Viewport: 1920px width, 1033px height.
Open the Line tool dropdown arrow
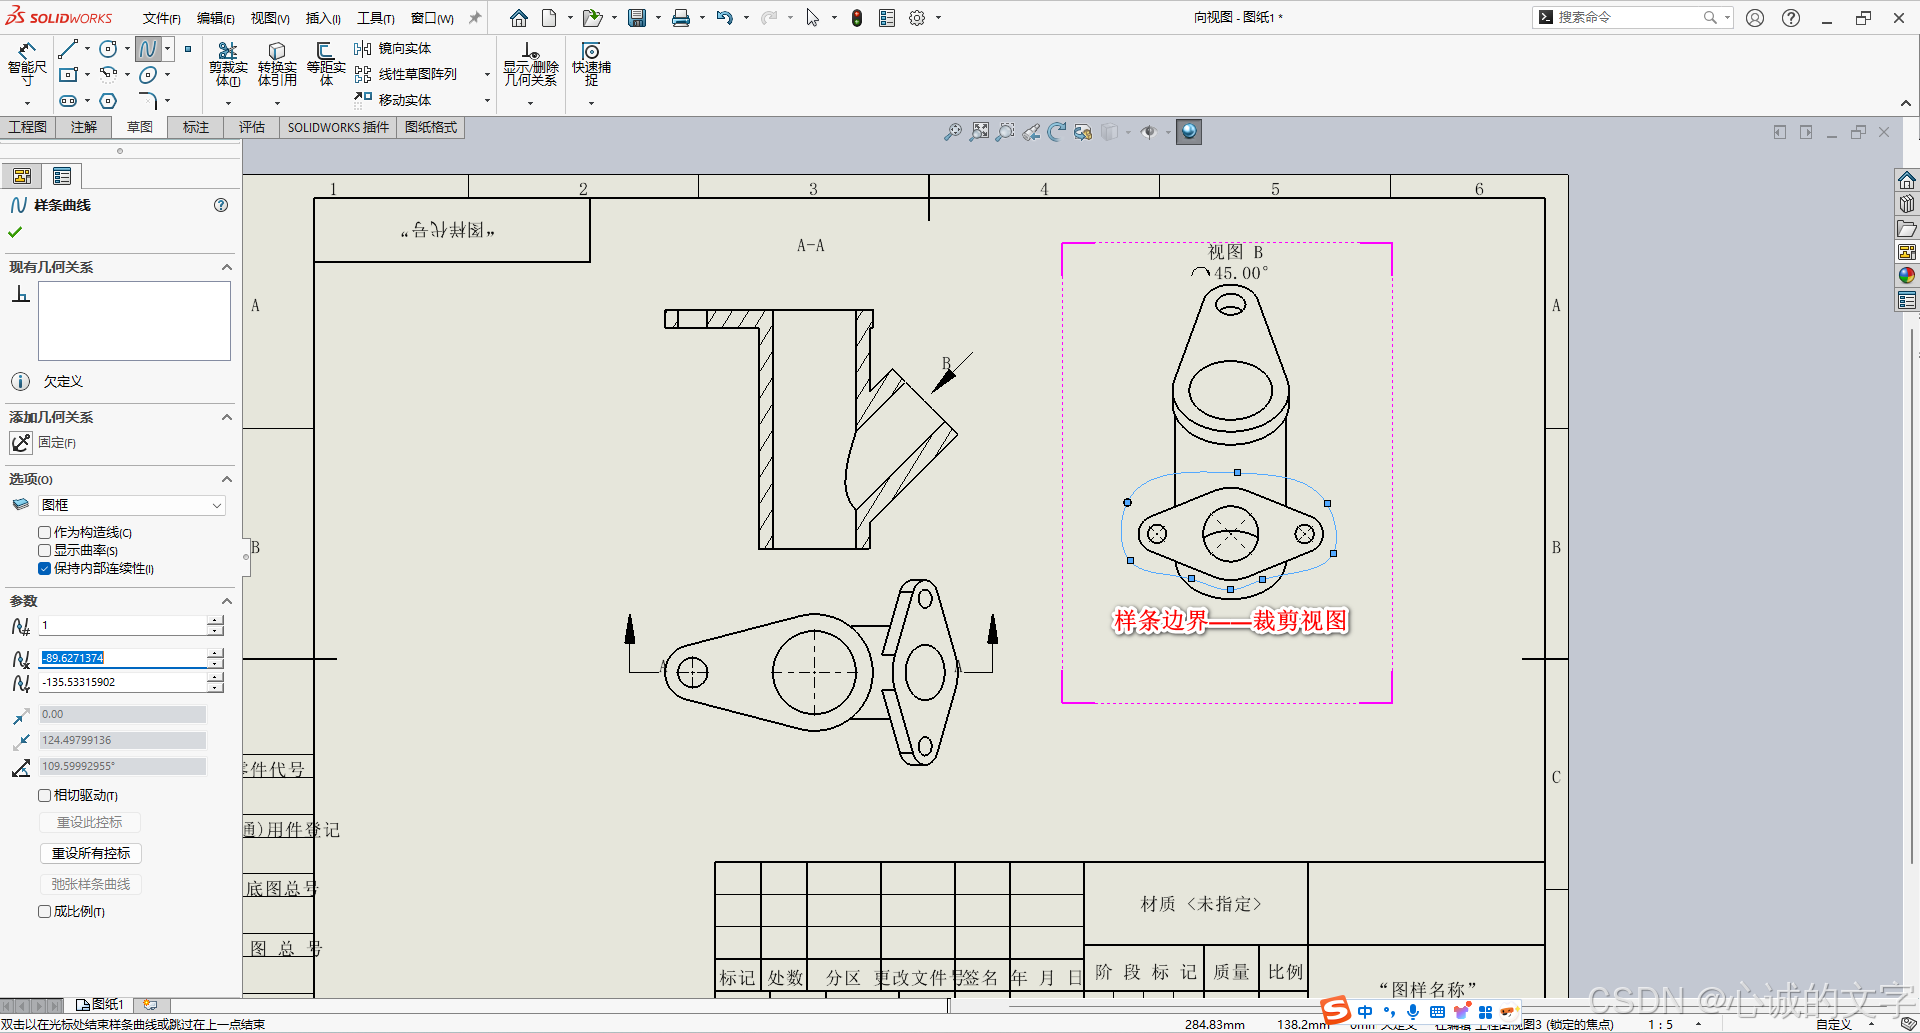tap(87, 49)
